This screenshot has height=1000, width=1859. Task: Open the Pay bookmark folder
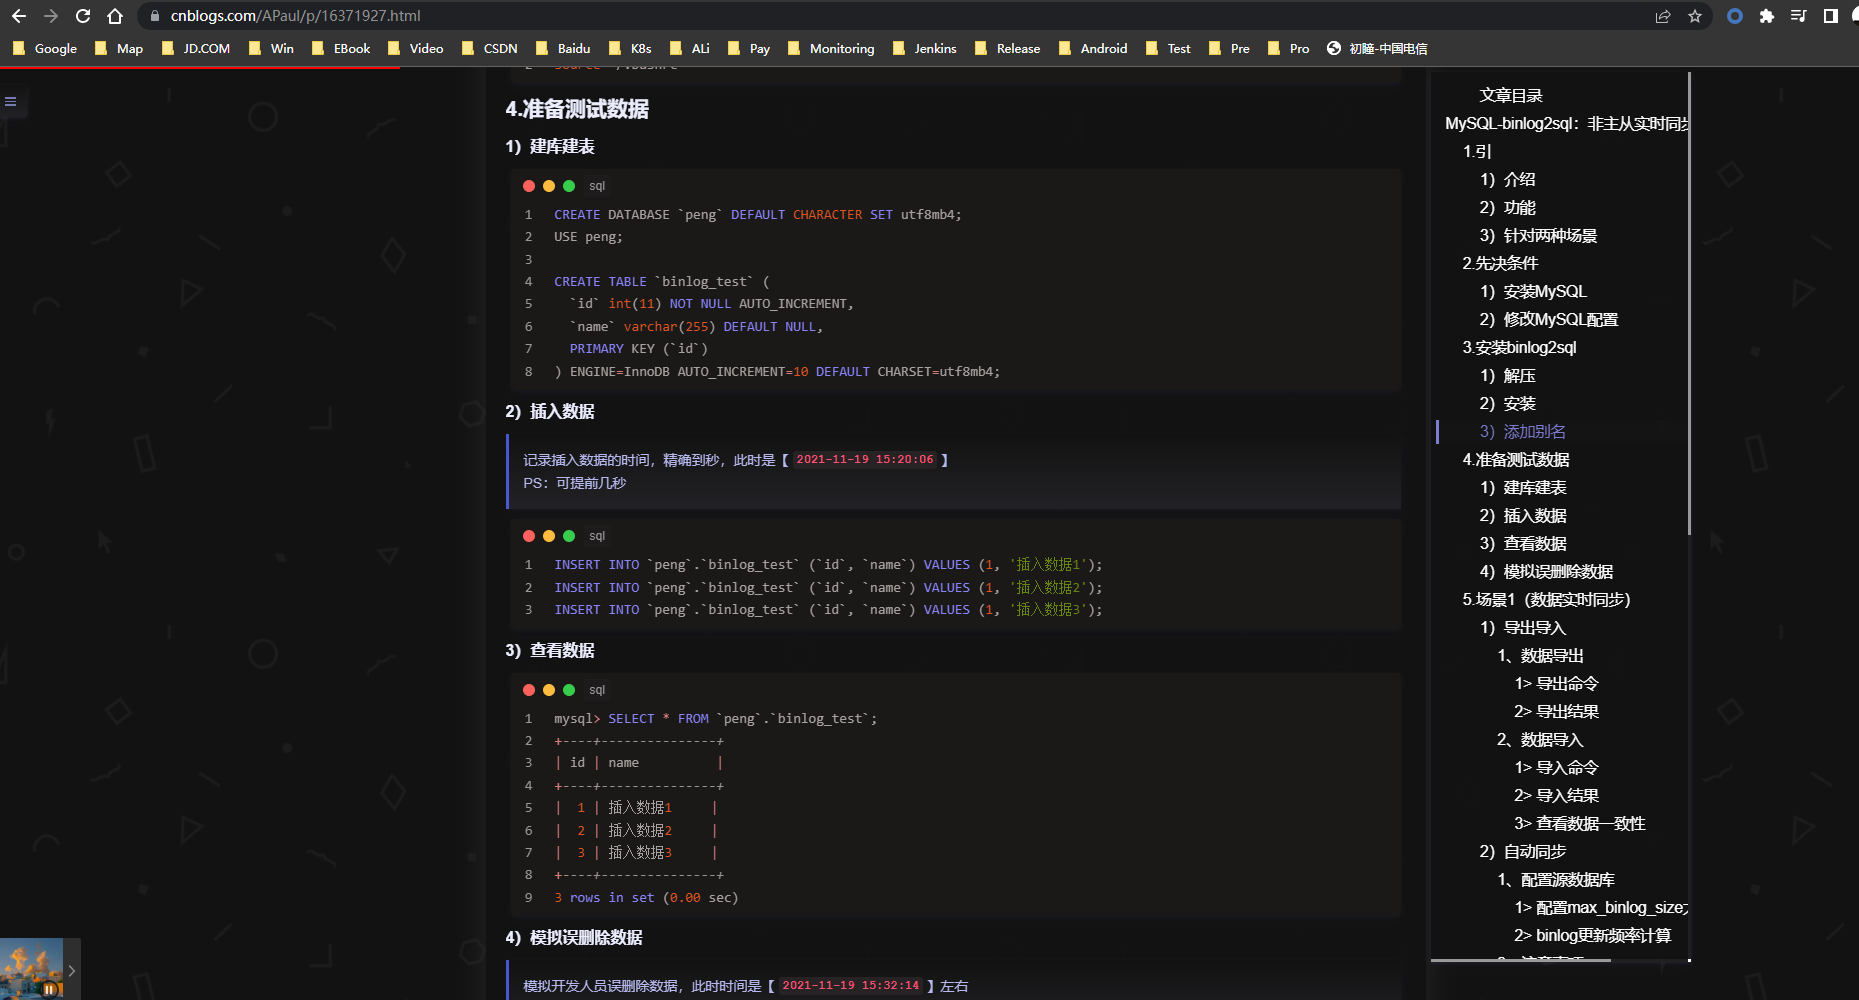pyautogui.click(x=749, y=48)
